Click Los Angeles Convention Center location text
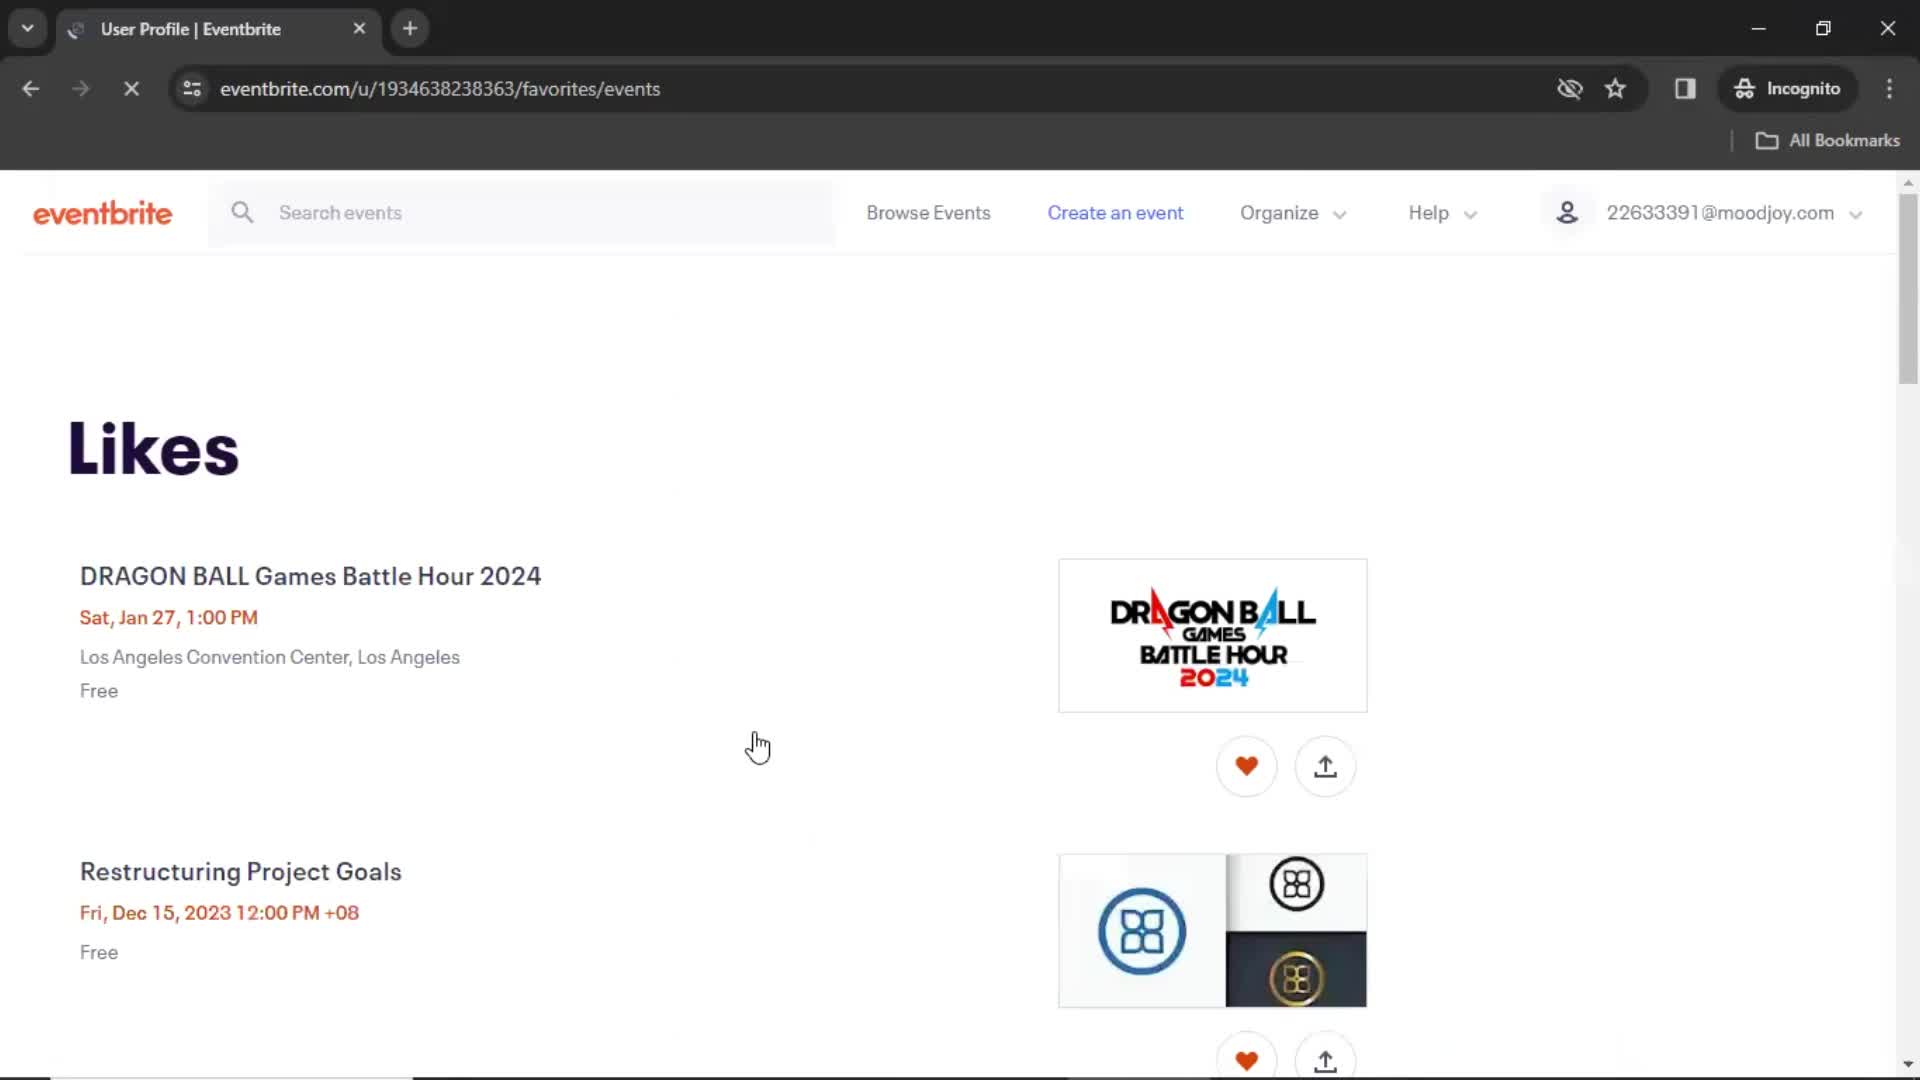This screenshot has height=1080, width=1920. [x=270, y=657]
